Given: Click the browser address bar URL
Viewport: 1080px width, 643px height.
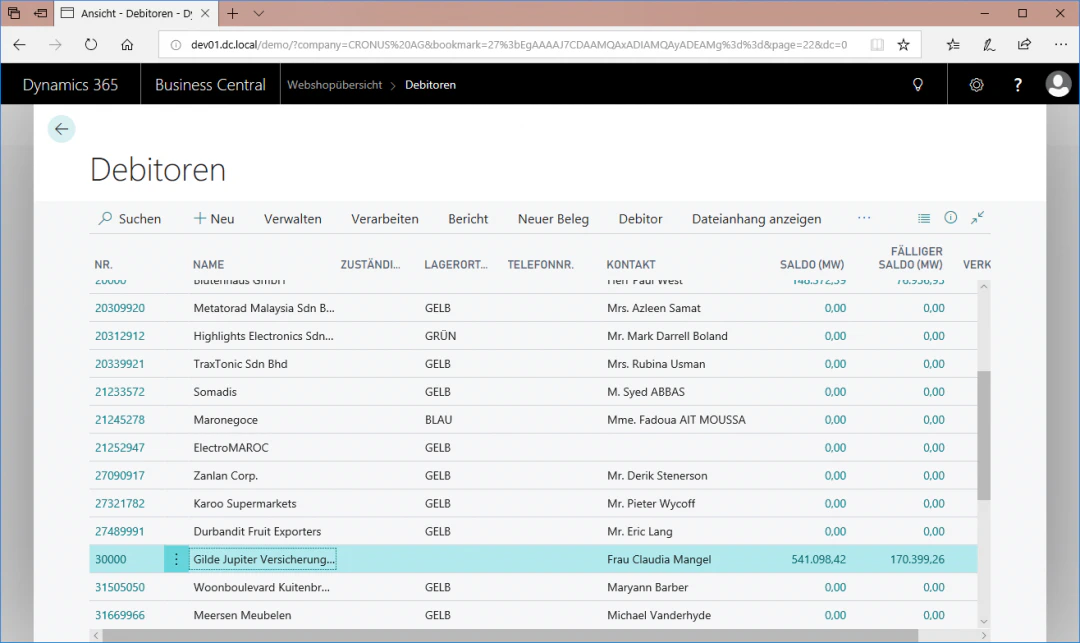Looking at the screenshot, I should pos(519,45).
